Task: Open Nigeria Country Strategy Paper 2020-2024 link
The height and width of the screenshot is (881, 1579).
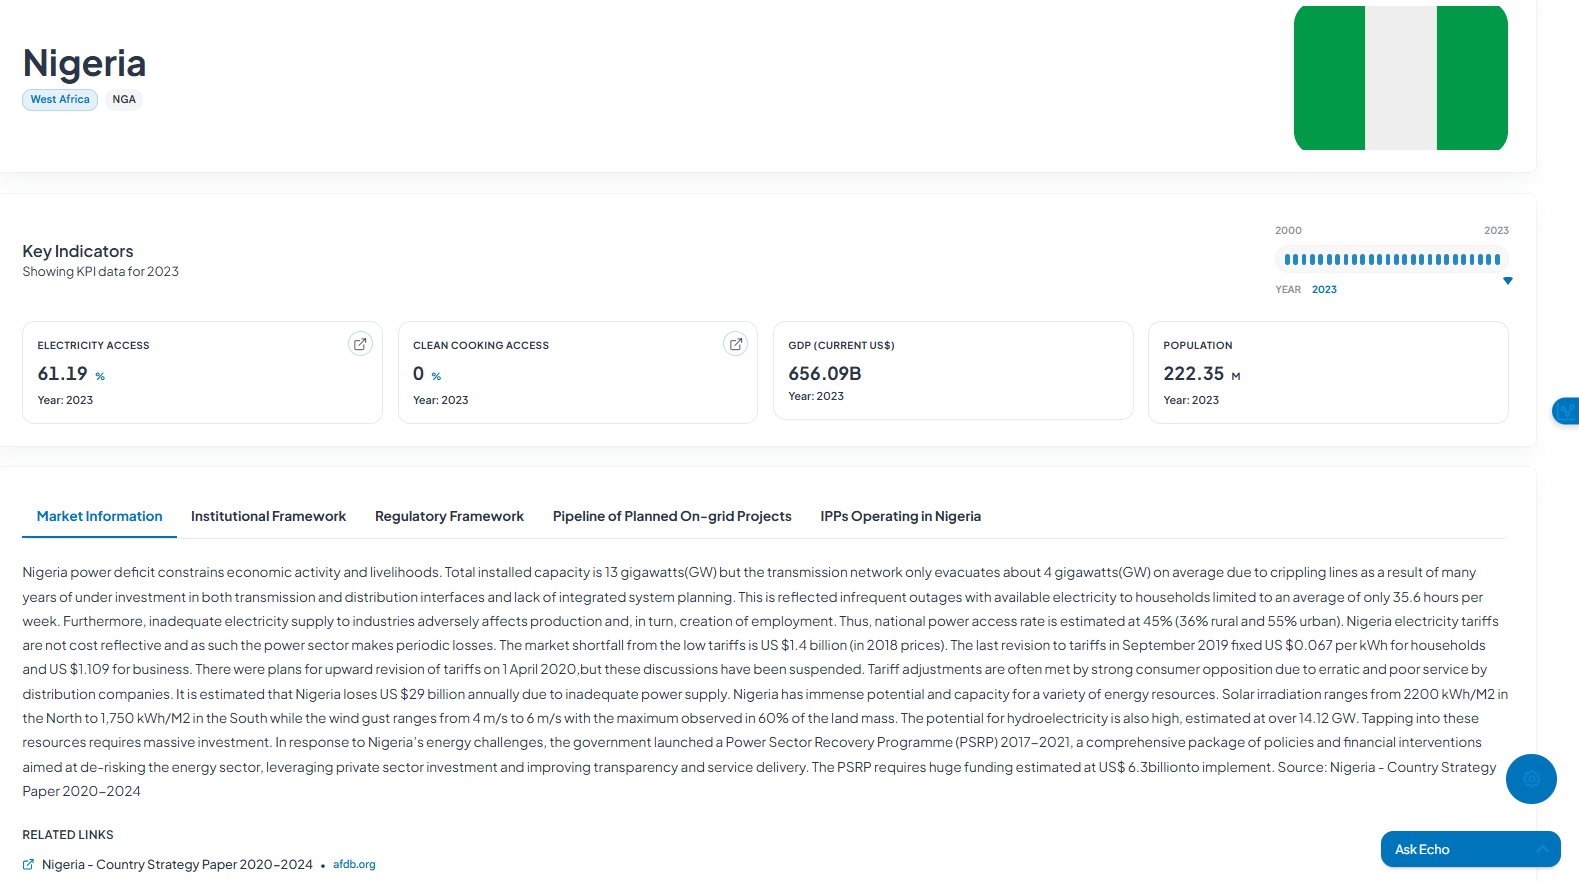Action: tap(177, 864)
